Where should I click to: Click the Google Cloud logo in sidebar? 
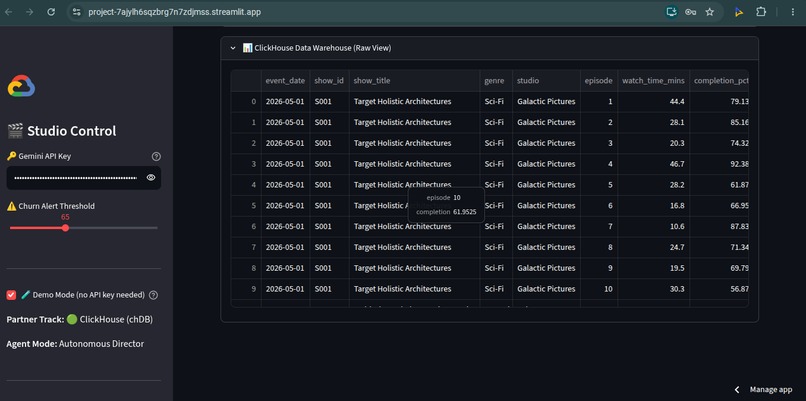coord(21,86)
